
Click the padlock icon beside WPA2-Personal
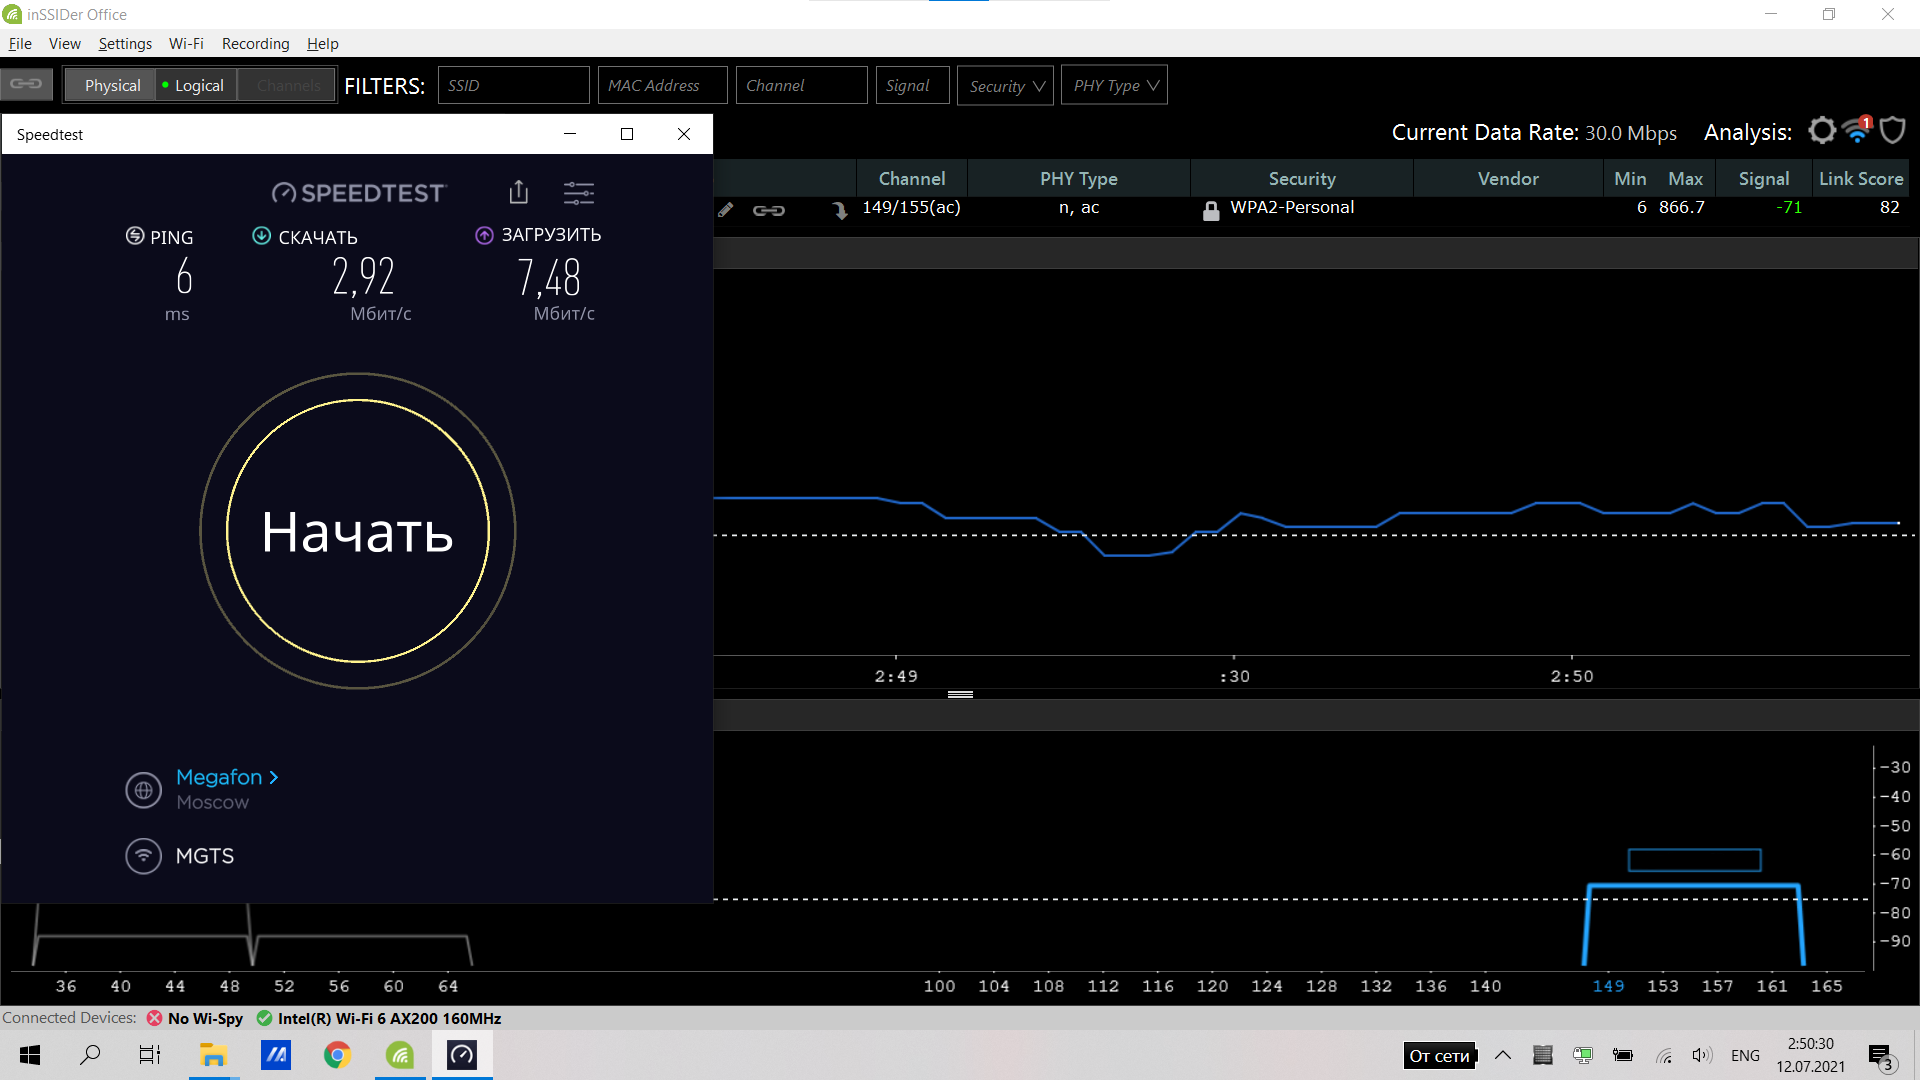1211,210
